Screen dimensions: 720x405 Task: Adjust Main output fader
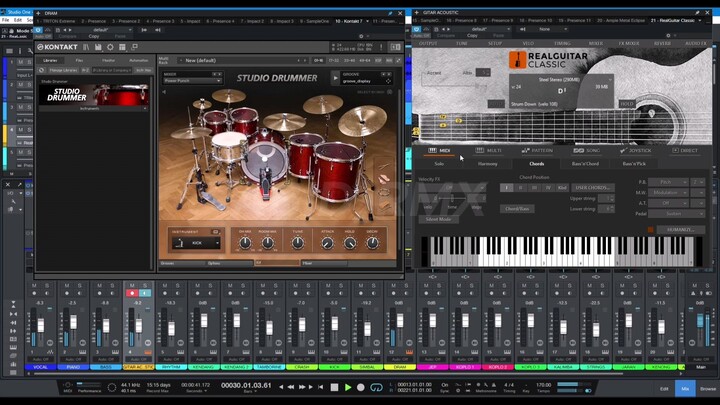click(x=700, y=321)
